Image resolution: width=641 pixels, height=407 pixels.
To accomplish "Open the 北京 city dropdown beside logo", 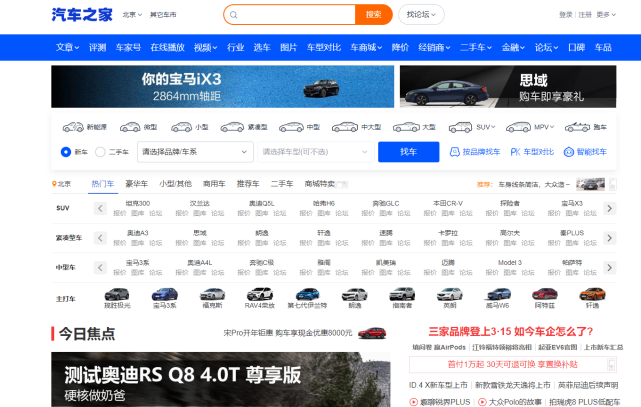I will (x=132, y=15).
